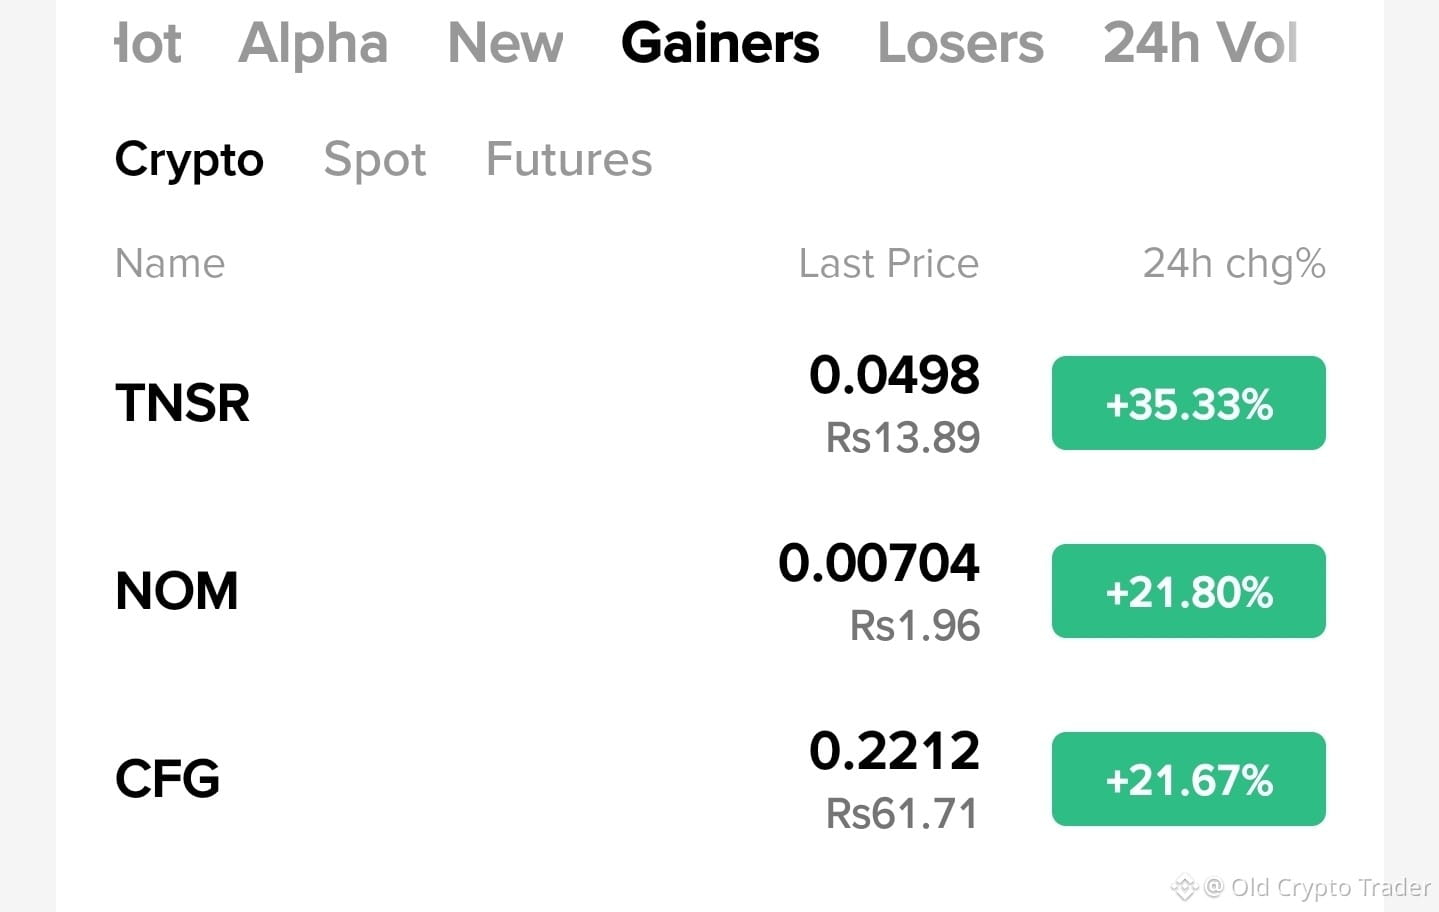Open the TNSR coin row

pyautogui.click(x=720, y=403)
